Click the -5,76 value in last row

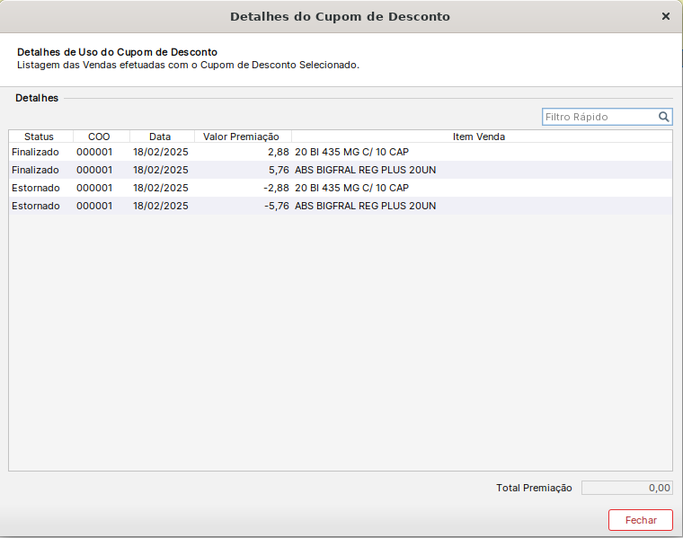pyautogui.click(x=276, y=206)
